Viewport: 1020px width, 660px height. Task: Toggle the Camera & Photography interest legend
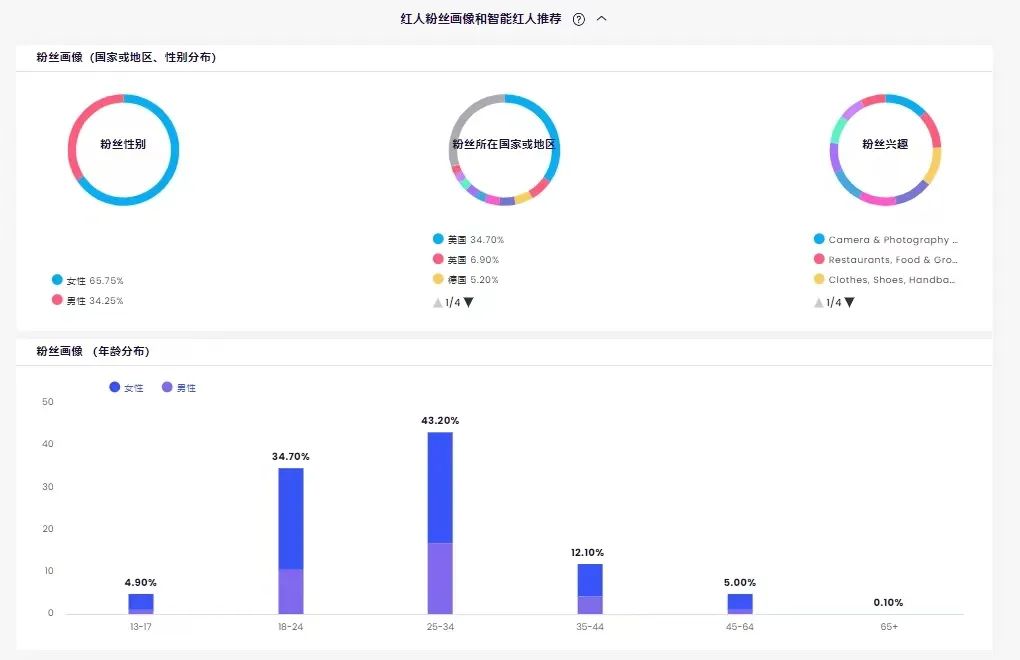click(x=886, y=239)
